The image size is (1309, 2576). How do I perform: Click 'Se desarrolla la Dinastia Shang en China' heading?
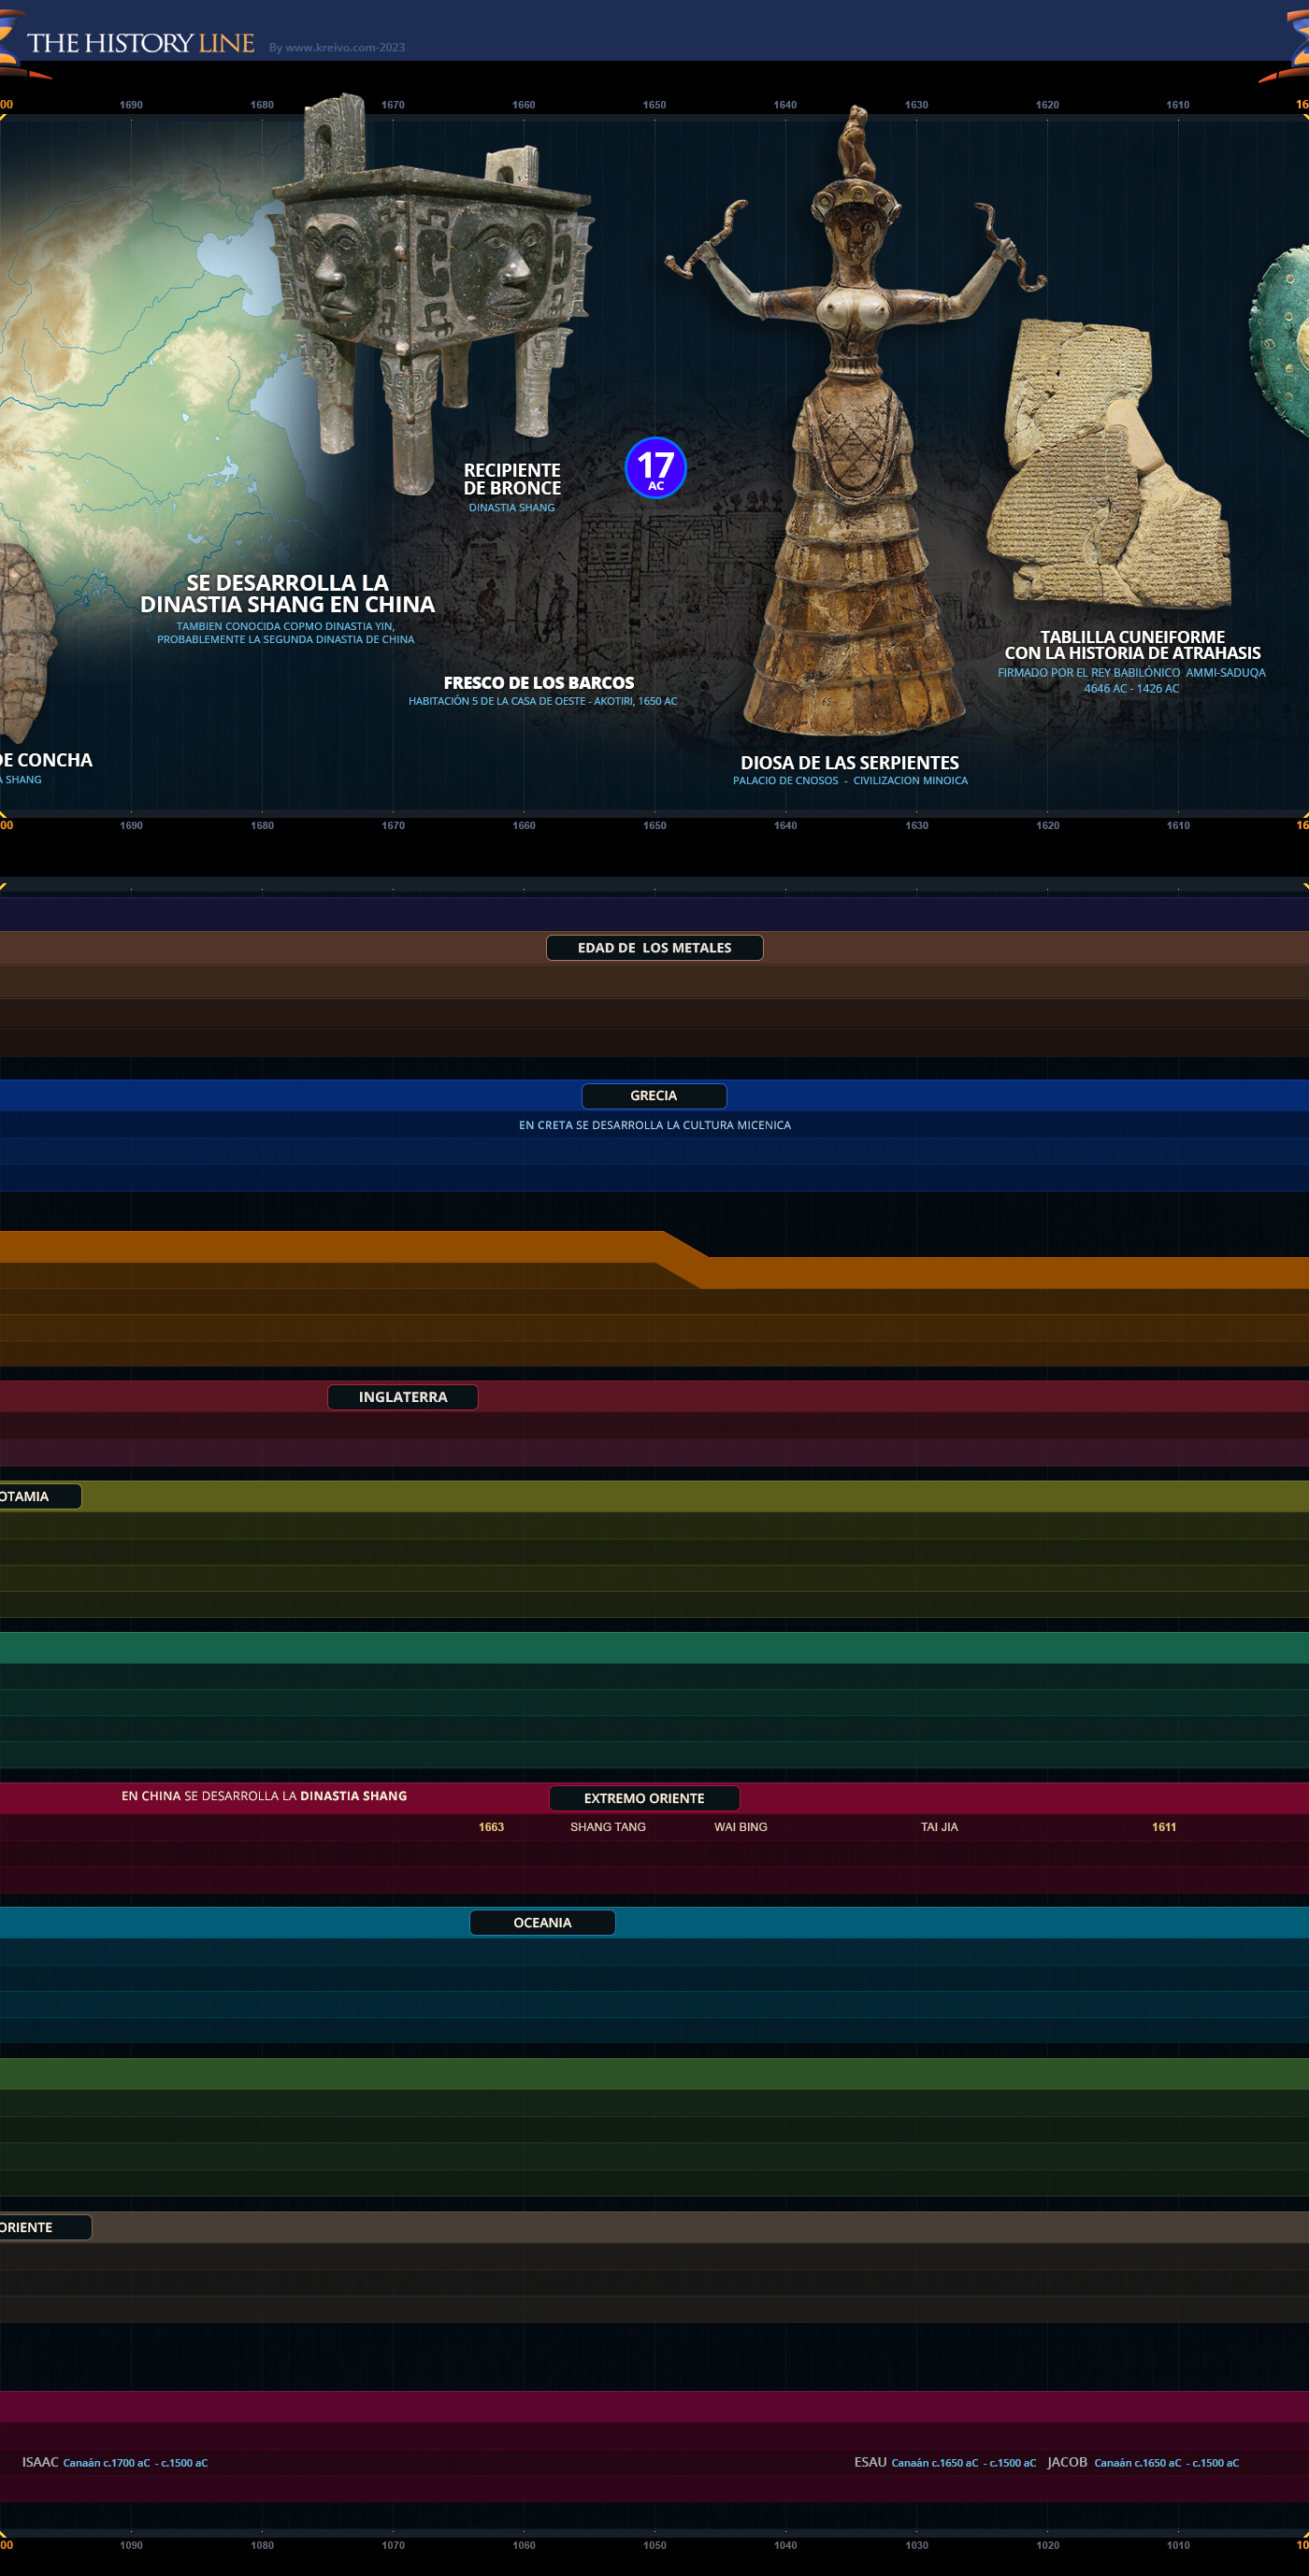pos(288,593)
